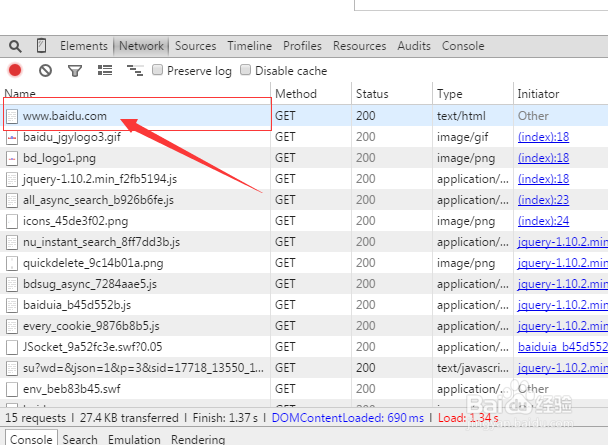
Task: Open initiator link for nu_instant_search row
Action: [563, 242]
